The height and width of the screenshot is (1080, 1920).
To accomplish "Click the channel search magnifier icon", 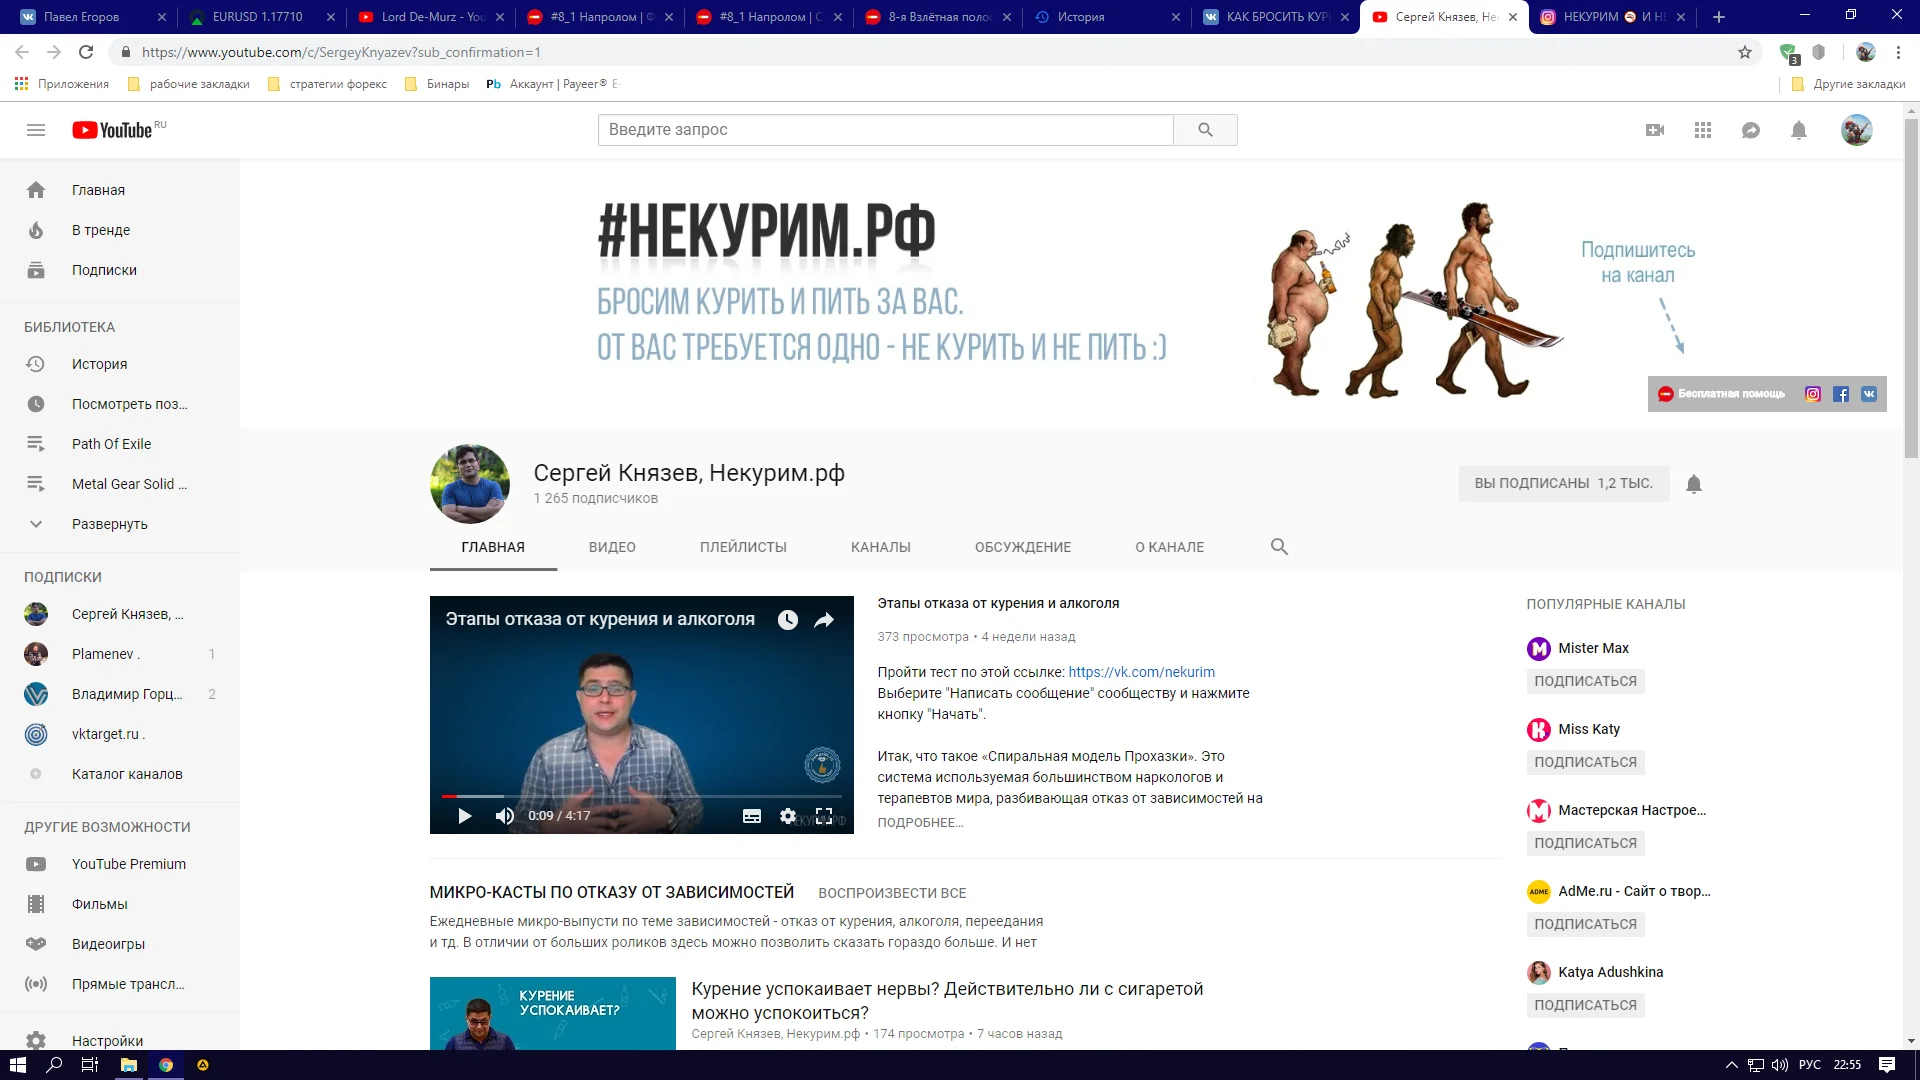I will pyautogui.click(x=1279, y=547).
